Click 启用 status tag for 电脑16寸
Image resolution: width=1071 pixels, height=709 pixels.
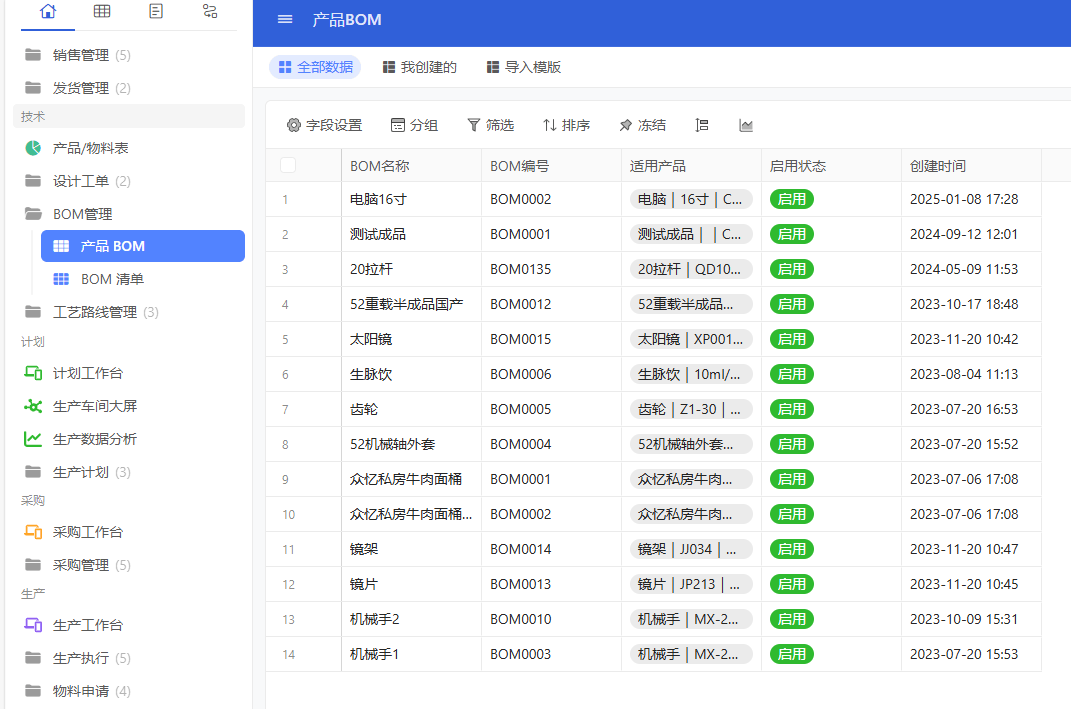point(791,199)
